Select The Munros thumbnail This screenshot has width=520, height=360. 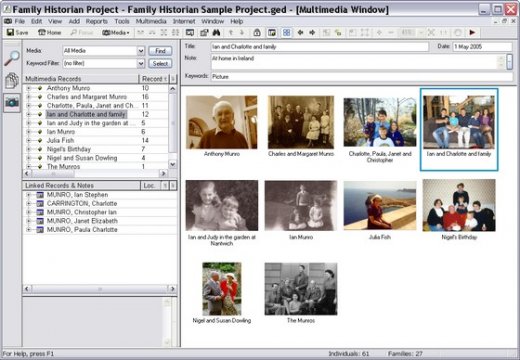pyautogui.click(x=301, y=289)
